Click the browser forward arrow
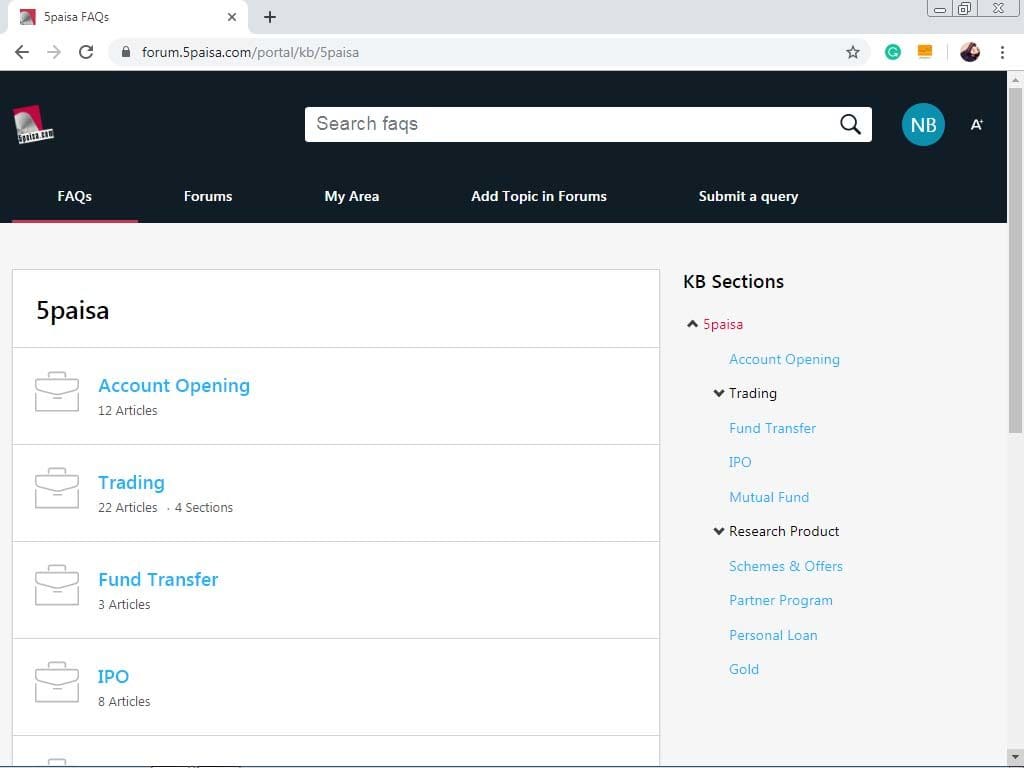1024x768 pixels. click(x=54, y=52)
